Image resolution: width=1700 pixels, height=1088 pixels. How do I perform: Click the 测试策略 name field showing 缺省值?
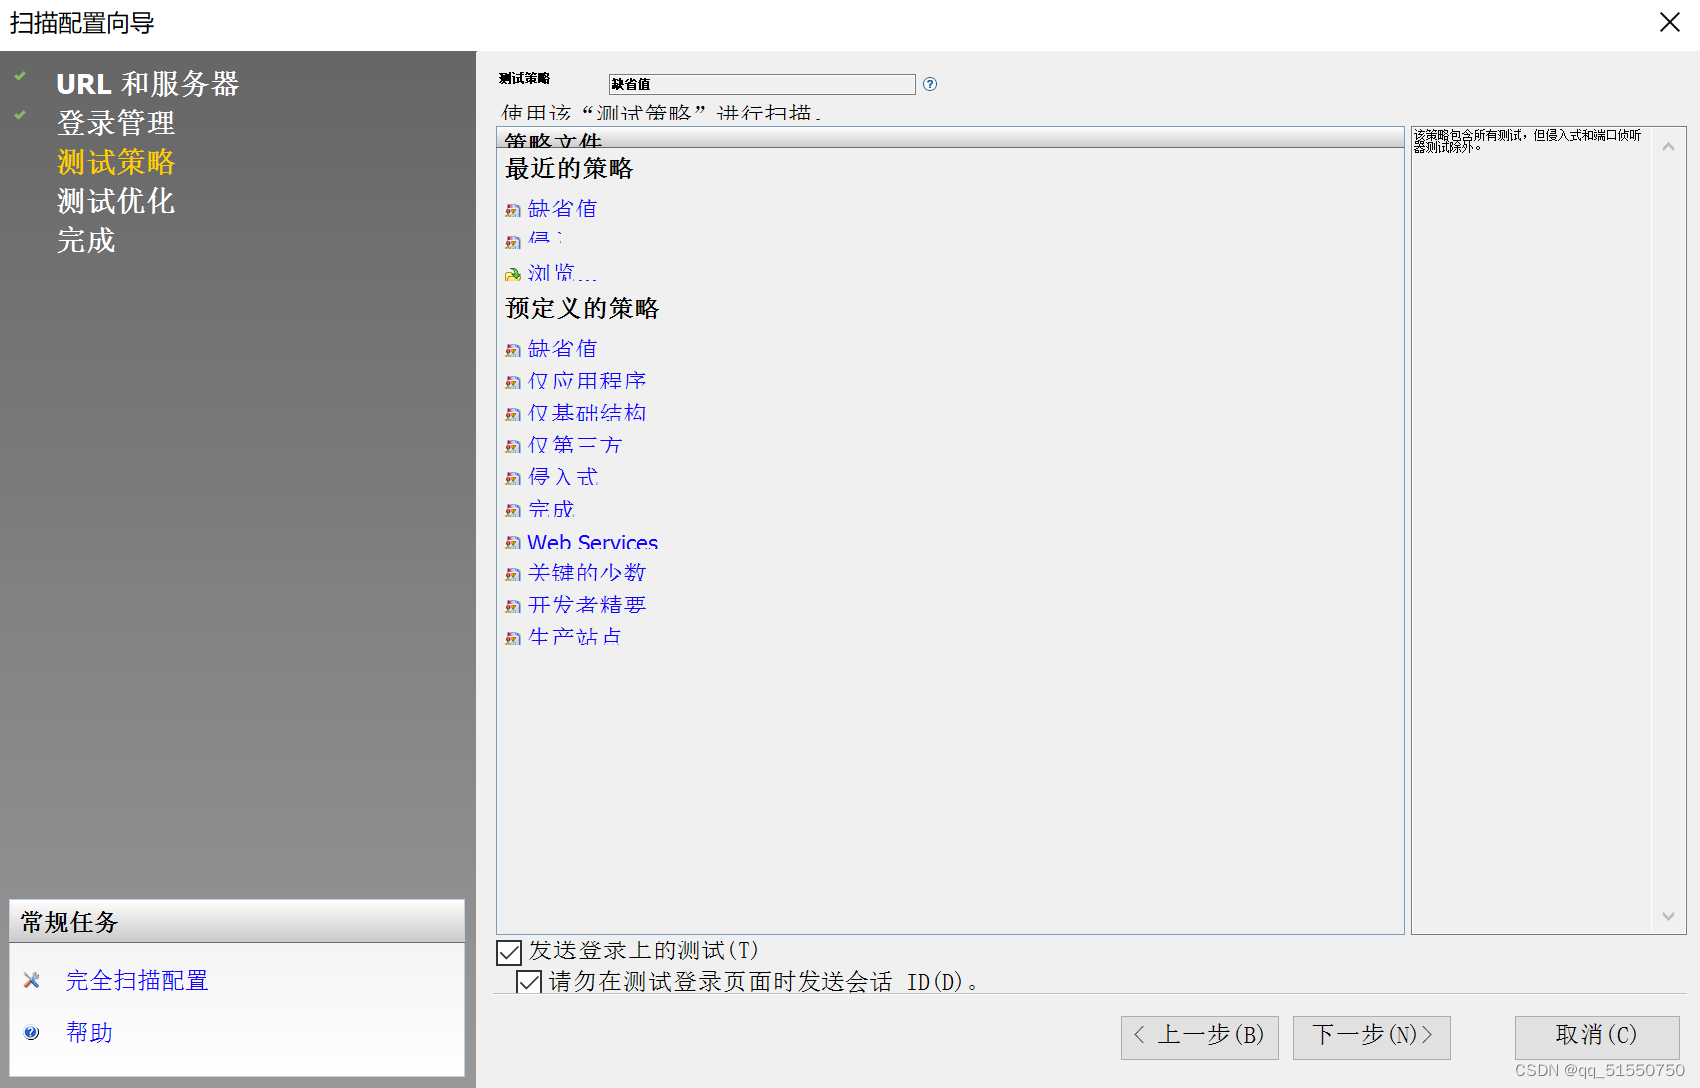[x=762, y=84]
